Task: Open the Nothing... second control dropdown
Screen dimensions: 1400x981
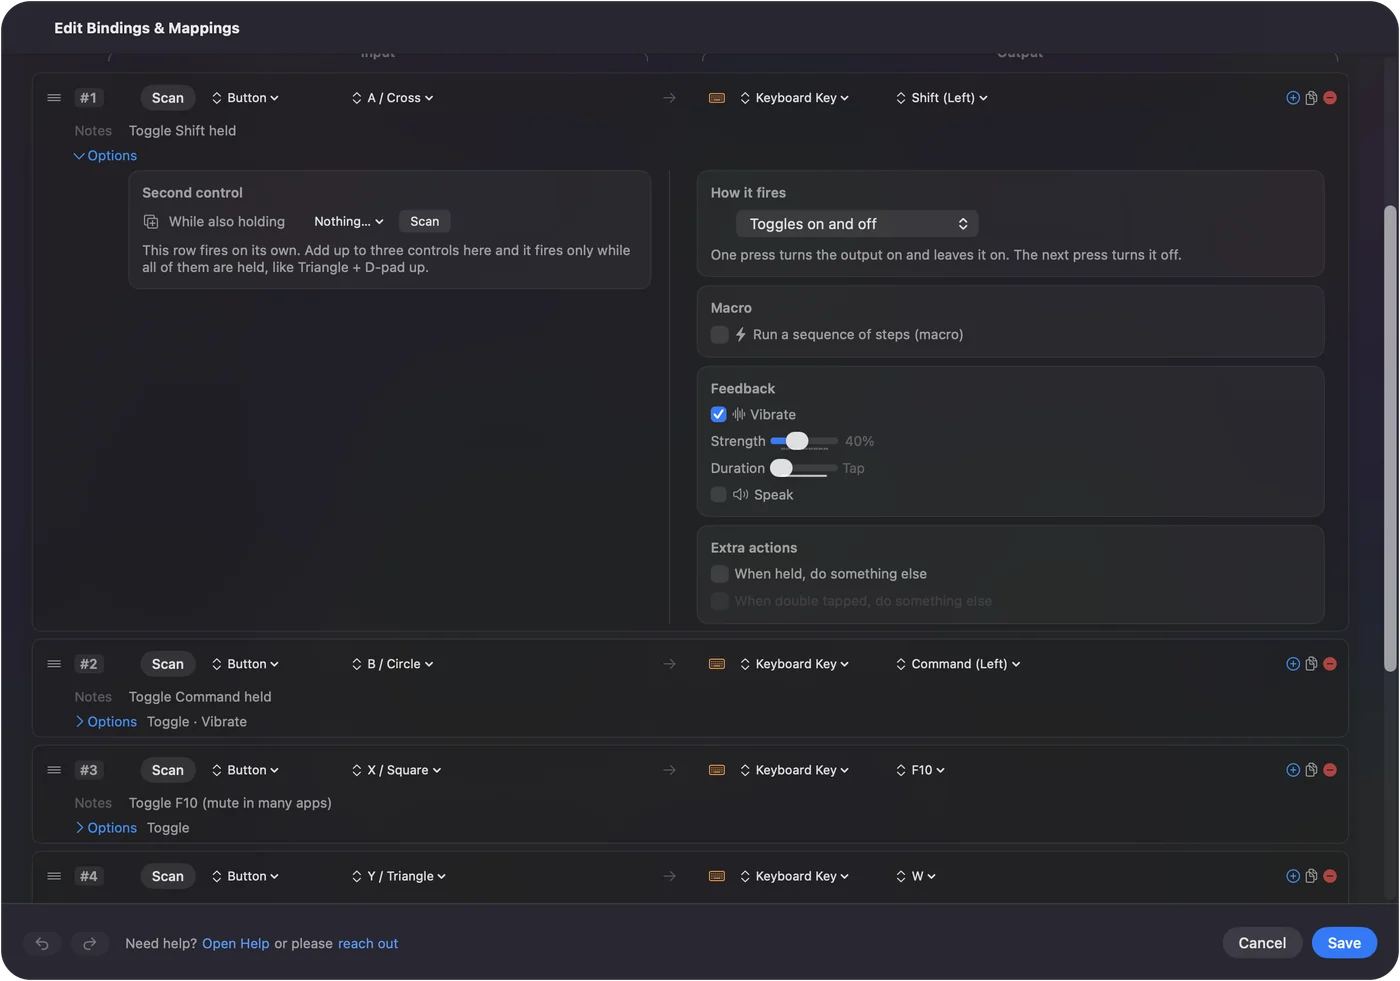Action: (x=348, y=222)
